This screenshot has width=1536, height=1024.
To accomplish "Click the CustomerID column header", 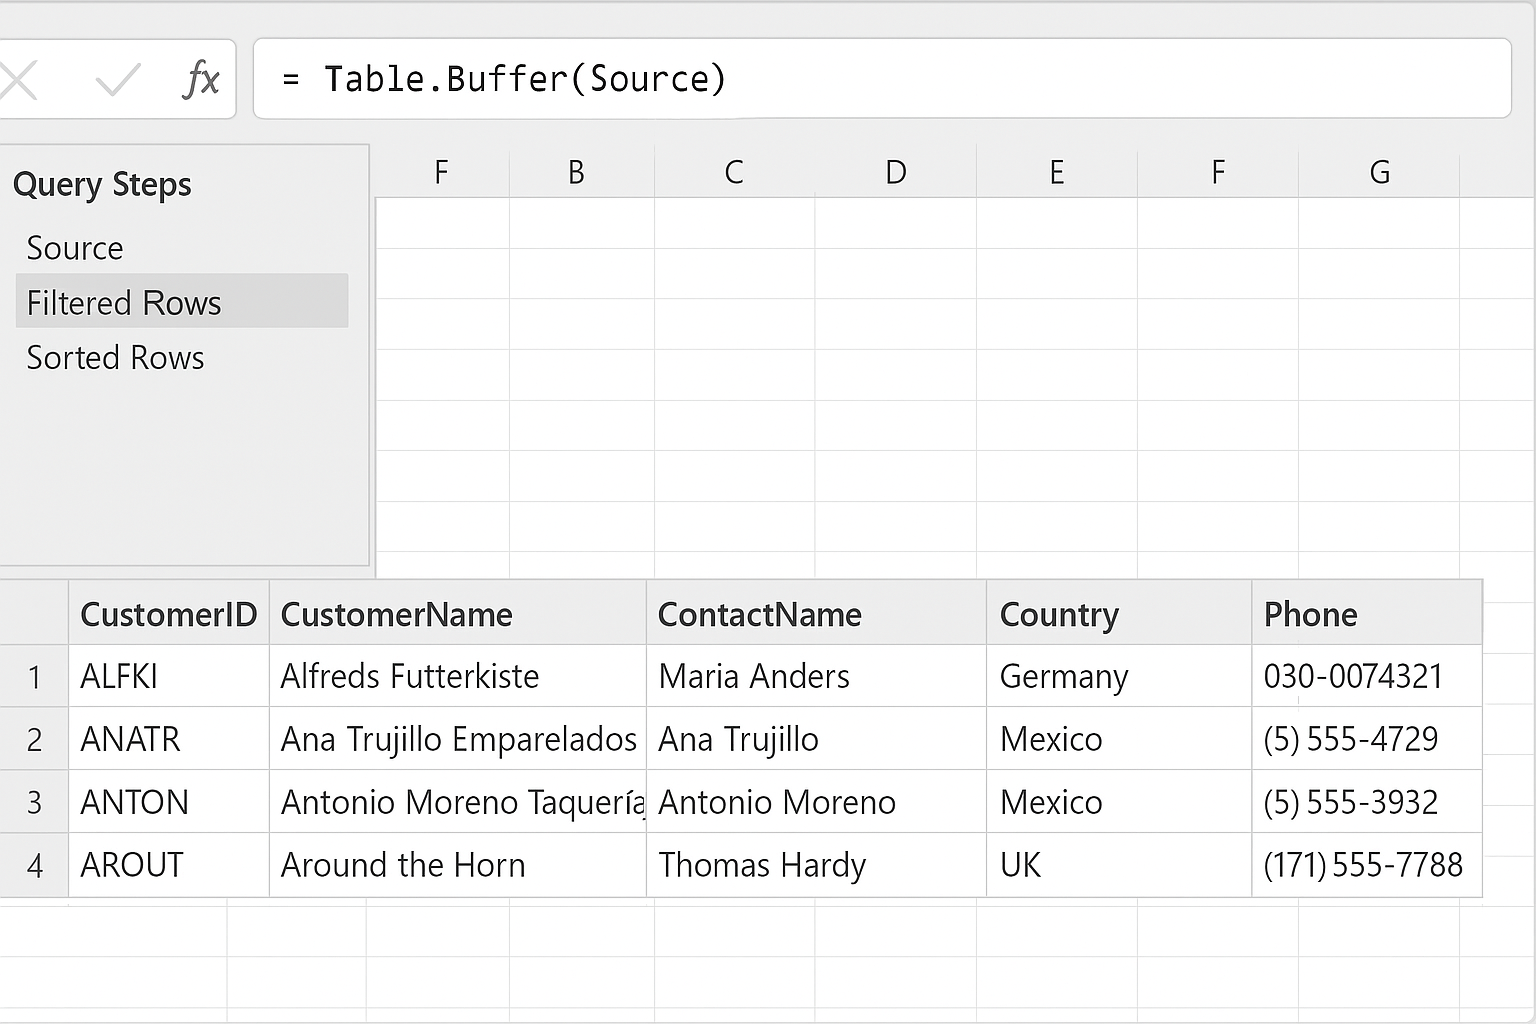I will pos(168,614).
